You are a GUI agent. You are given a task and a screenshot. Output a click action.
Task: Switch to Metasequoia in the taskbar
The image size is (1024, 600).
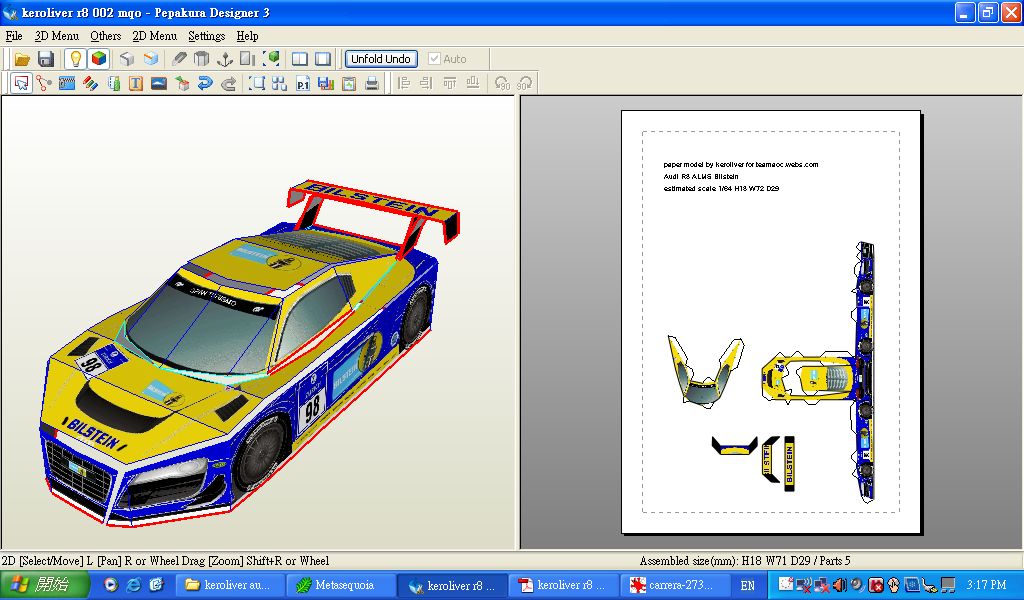click(x=342, y=585)
